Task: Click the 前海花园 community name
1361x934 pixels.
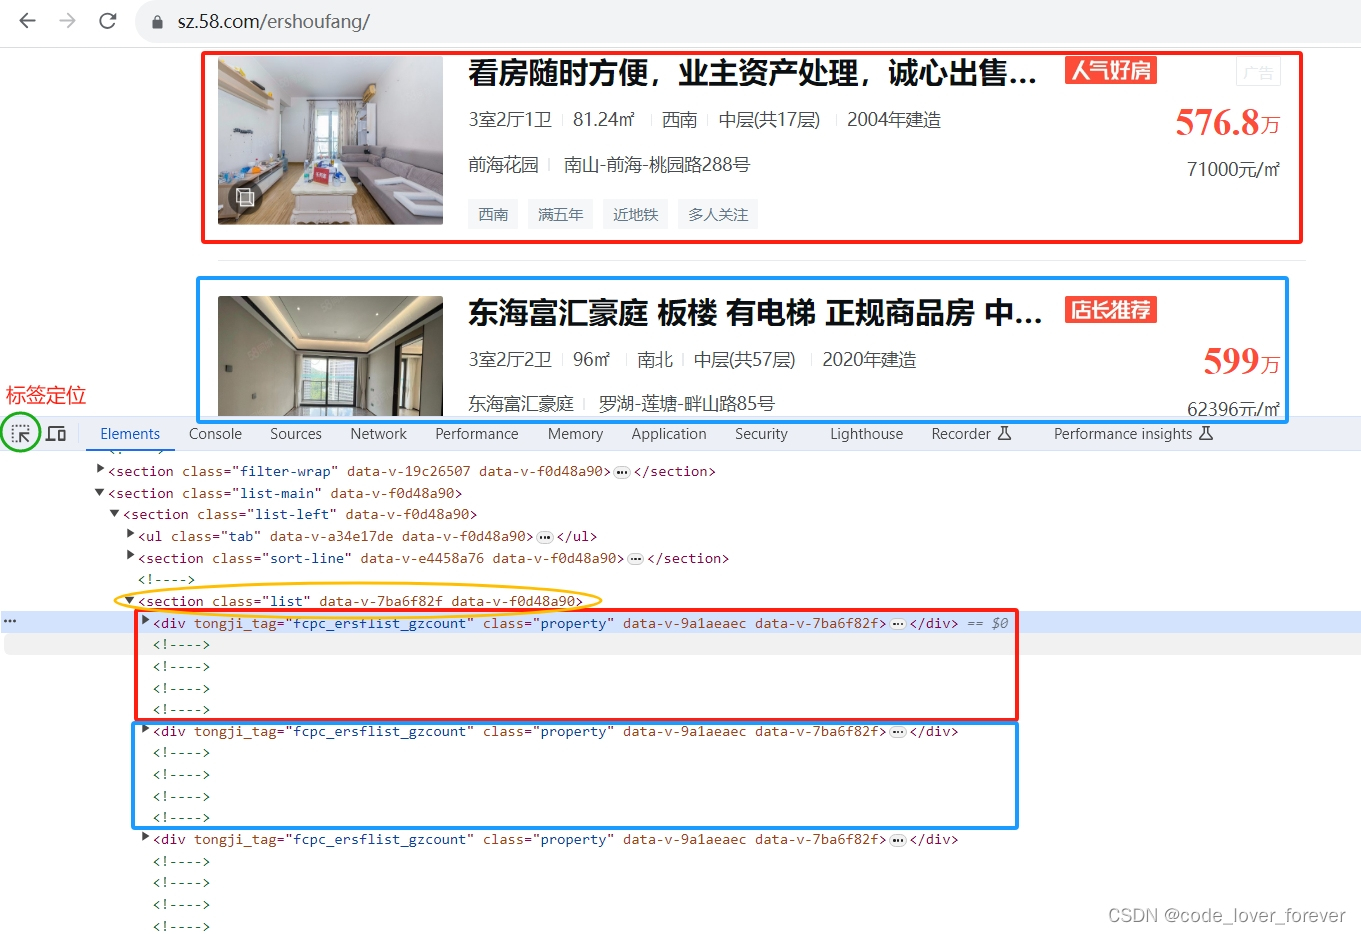Action: tap(503, 165)
